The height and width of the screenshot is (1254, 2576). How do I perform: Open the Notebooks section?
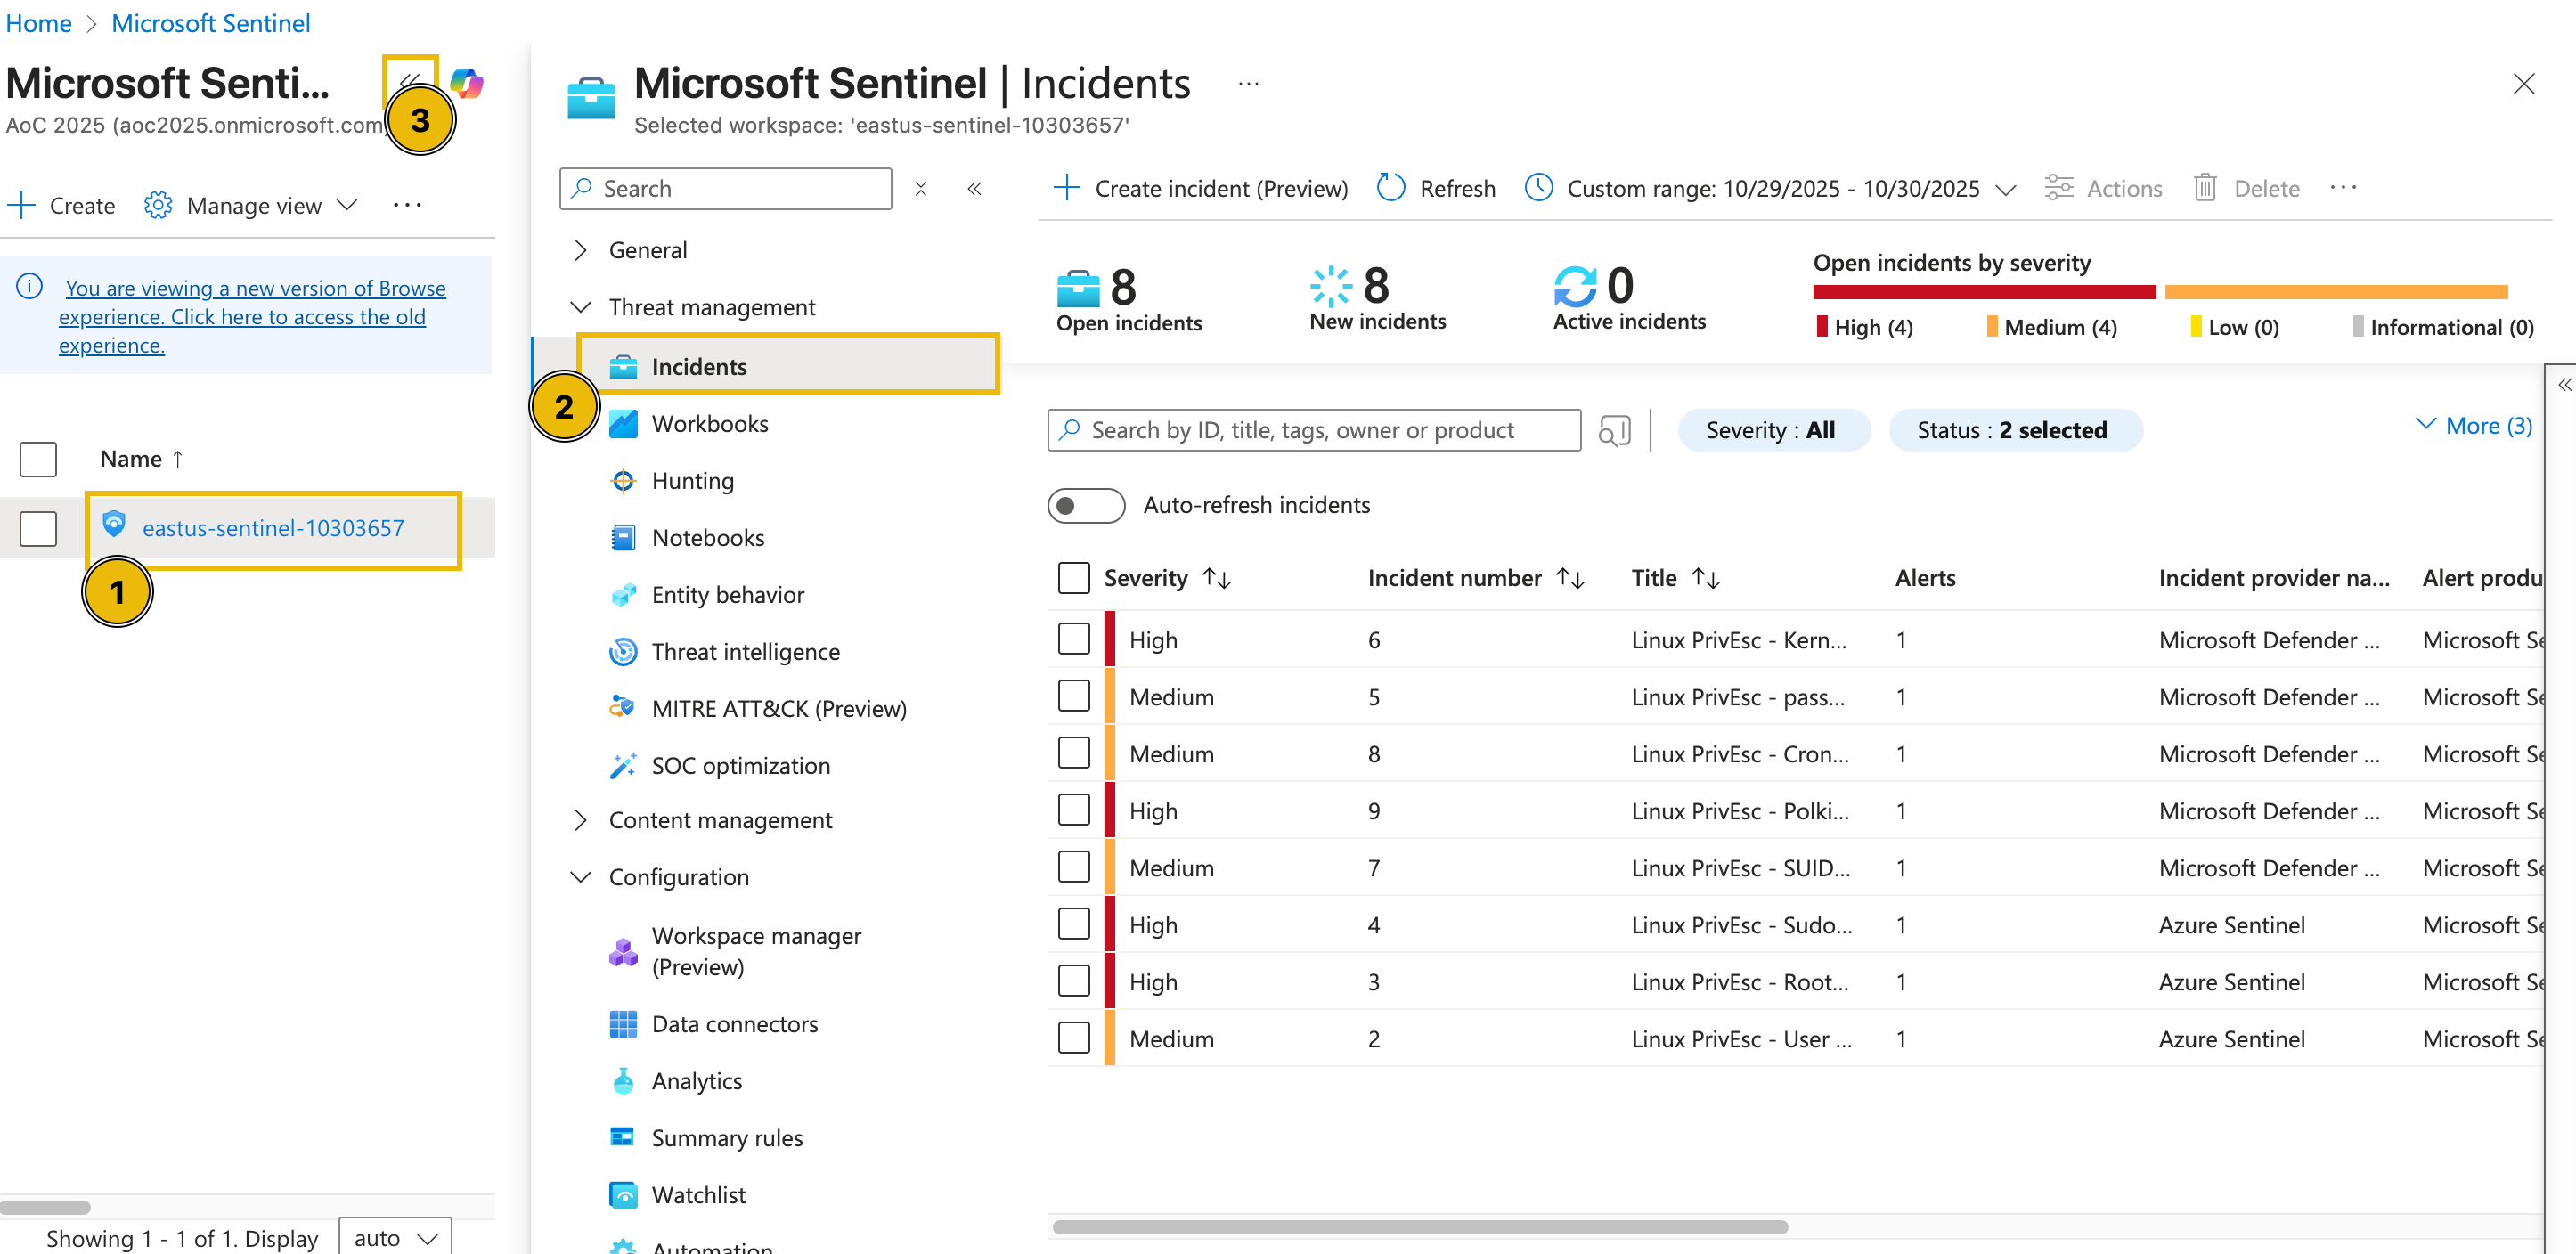point(707,537)
